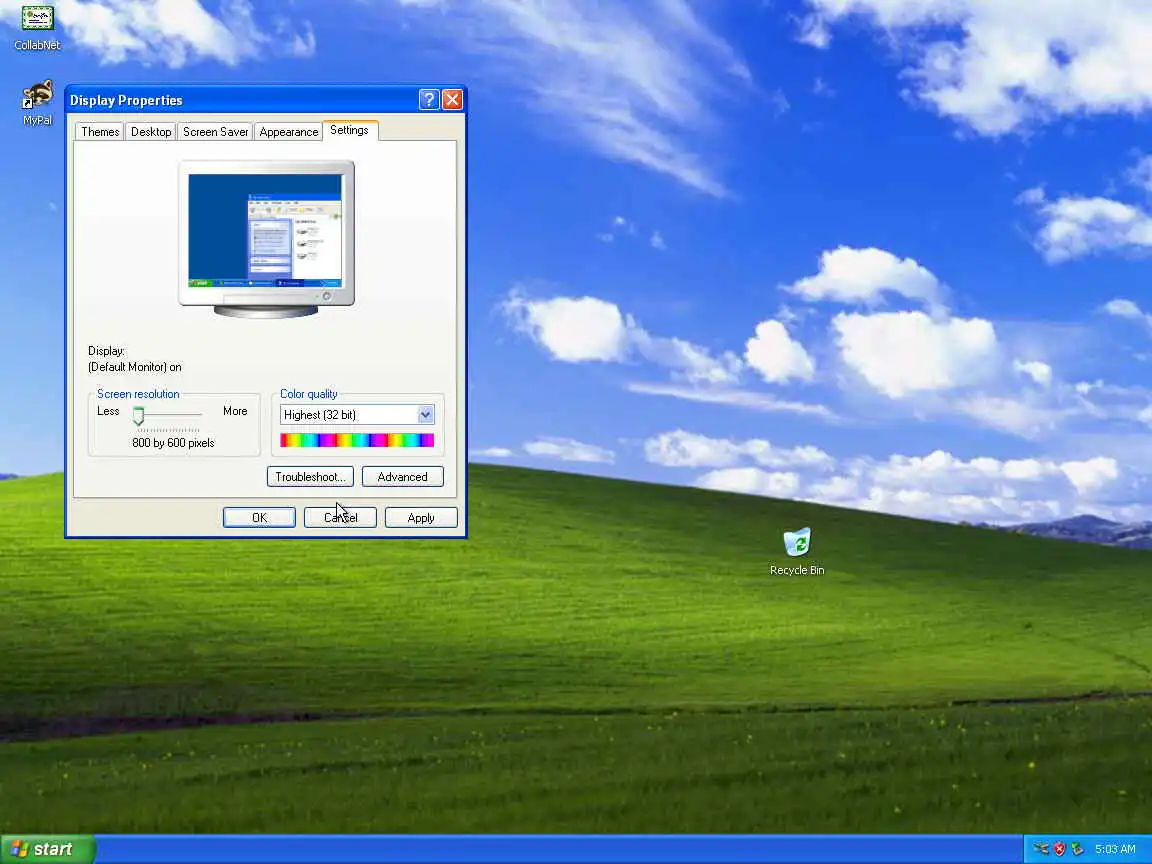Open the Color quality dropdown arrow
The image size is (1152, 864).
[425, 415]
